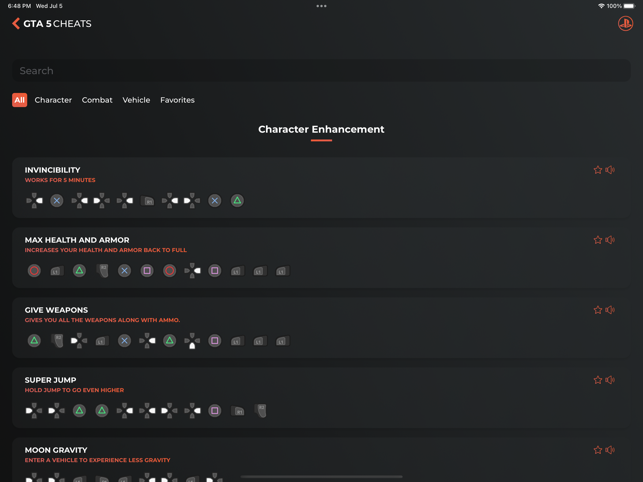Click 'ENTER A VEHICLE TO EXPERIENCE LESS GRAVITY'
Screen dimensions: 643x482
tap(97, 460)
